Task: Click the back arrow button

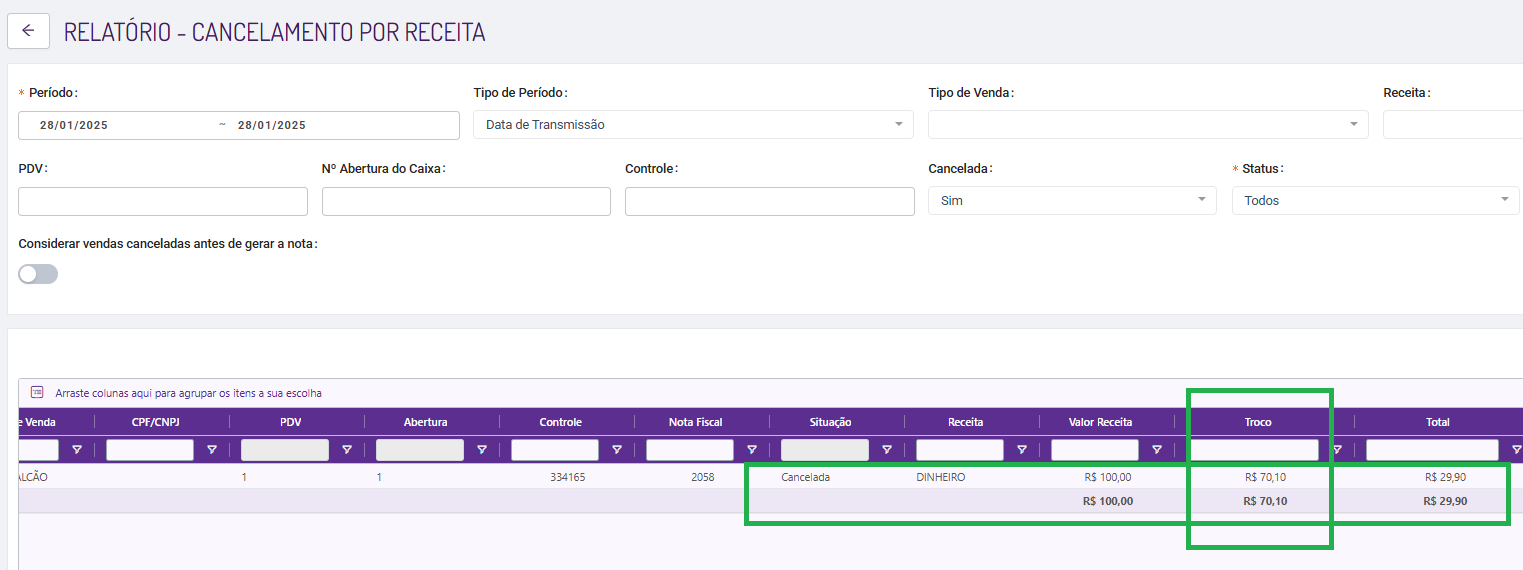Action: tap(28, 30)
